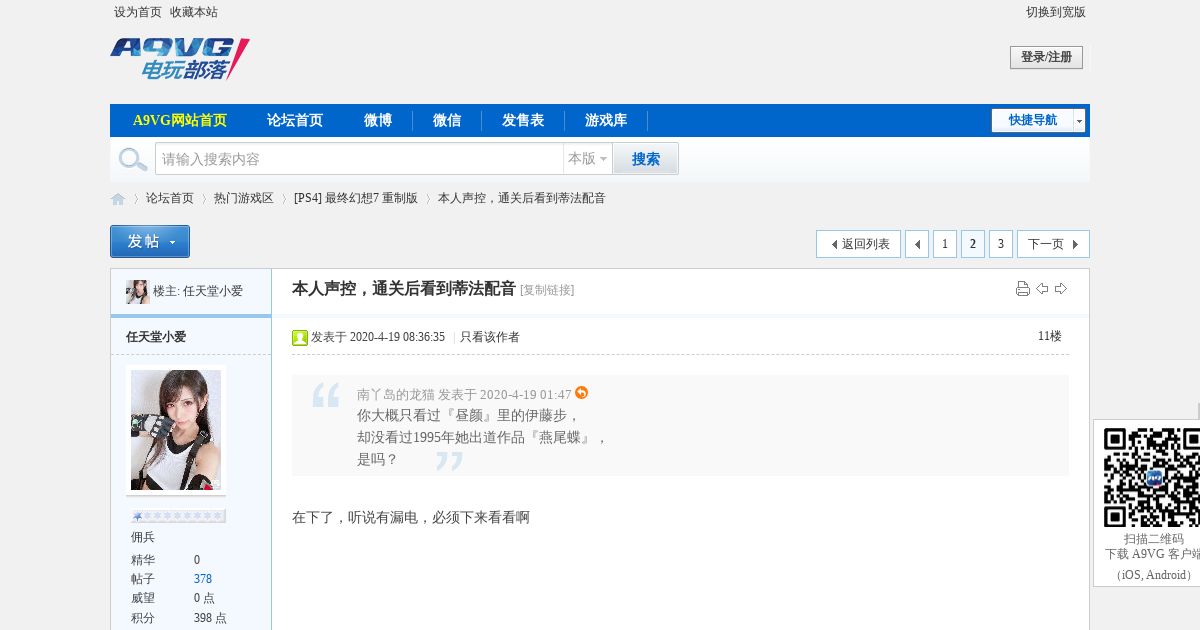Expand the 快捷导航 dropdown arrow
Viewport: 1200px width, 630px height.
[x=1080, y=120]
